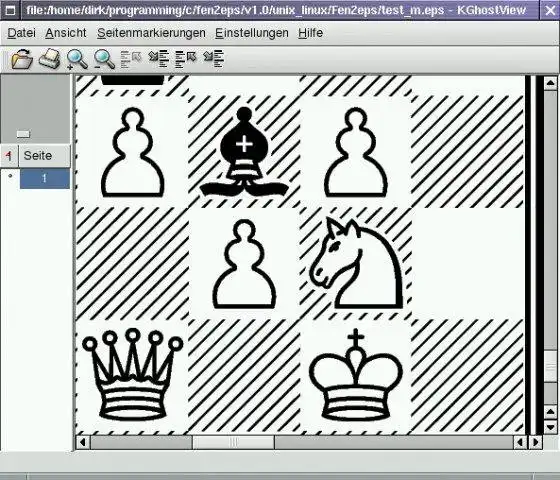Click the first down-arrow page icon in toolbar
This screenshot has width=560, height=480.
tap(159, 59)
